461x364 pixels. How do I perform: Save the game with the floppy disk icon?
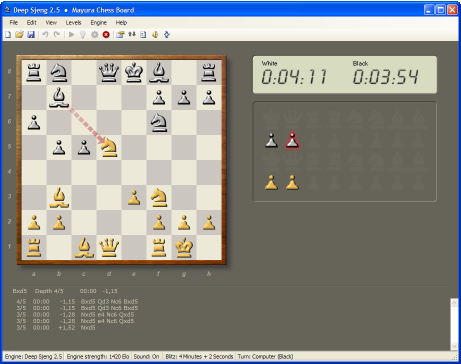(31, 35)
